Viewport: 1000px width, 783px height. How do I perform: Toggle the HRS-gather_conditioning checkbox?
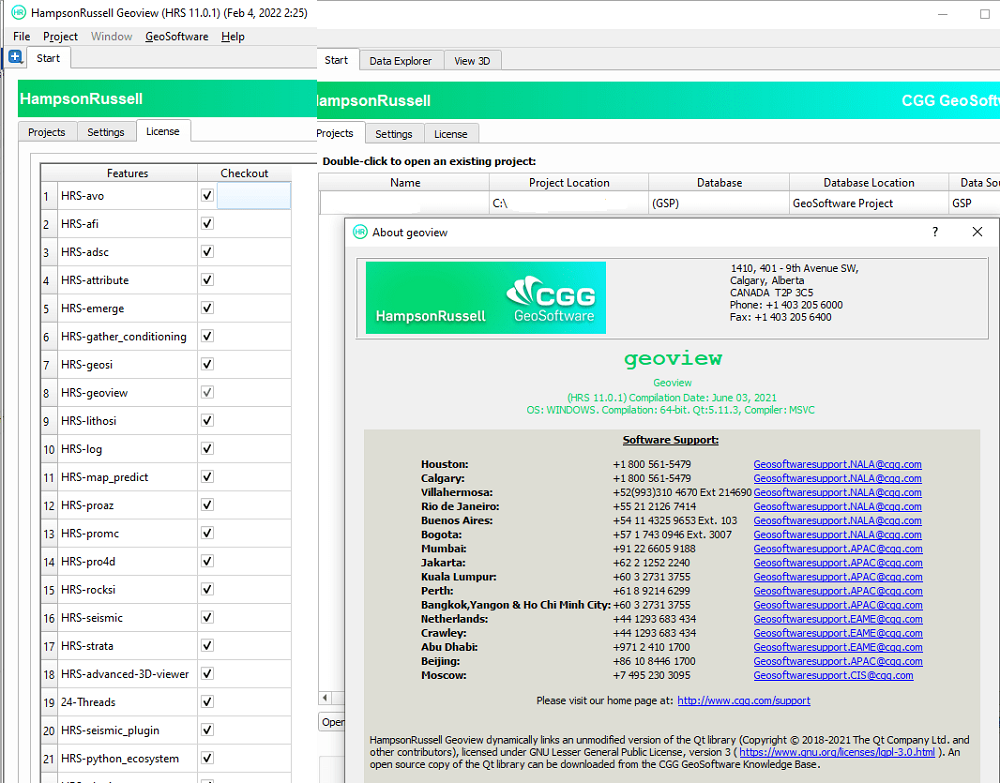[207, 335]
